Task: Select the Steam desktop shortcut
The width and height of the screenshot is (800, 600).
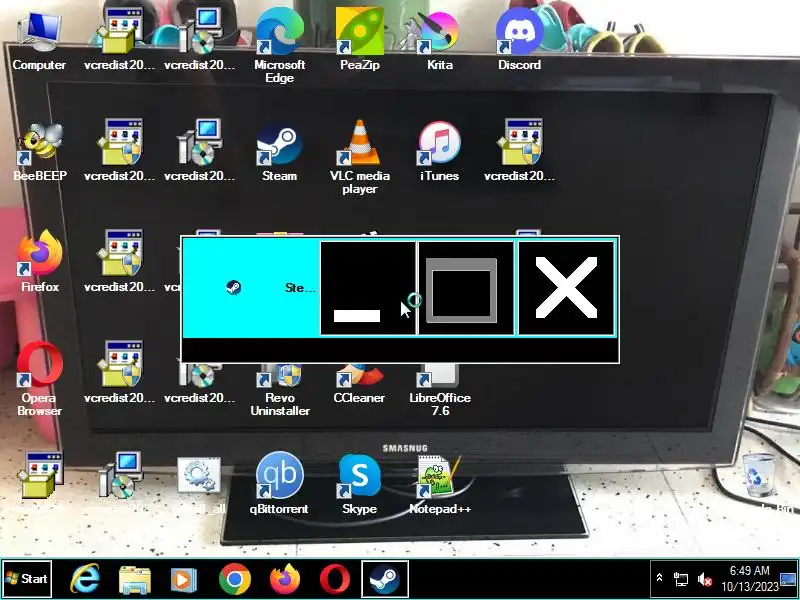Action: tap(279, 151)
